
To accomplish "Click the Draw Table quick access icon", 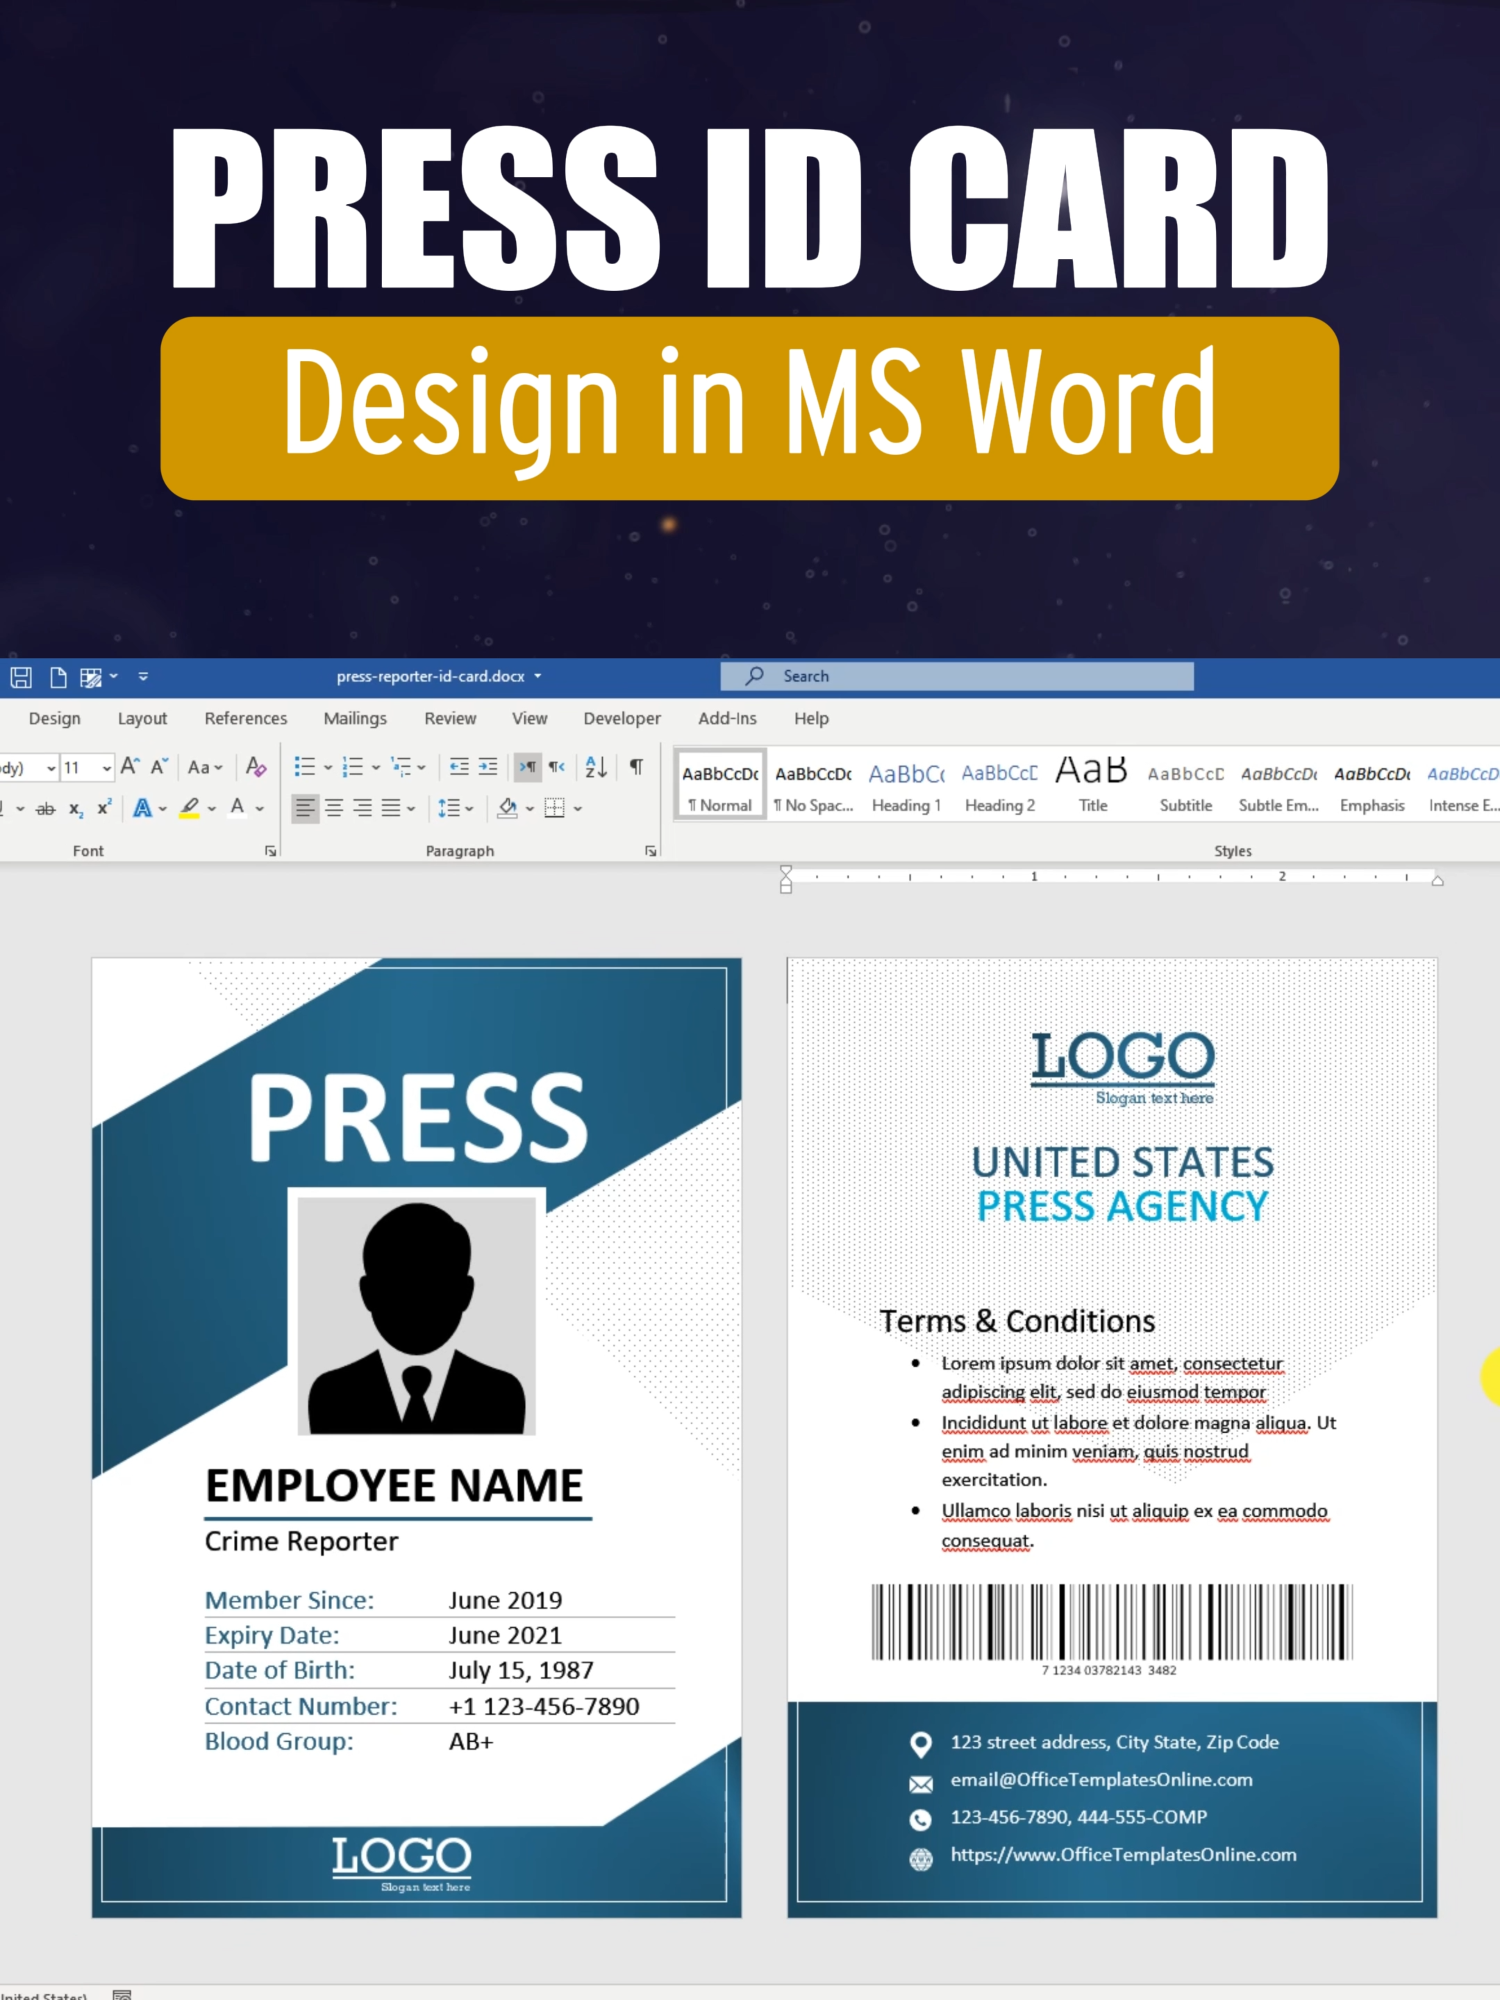I will coord(91,677).
